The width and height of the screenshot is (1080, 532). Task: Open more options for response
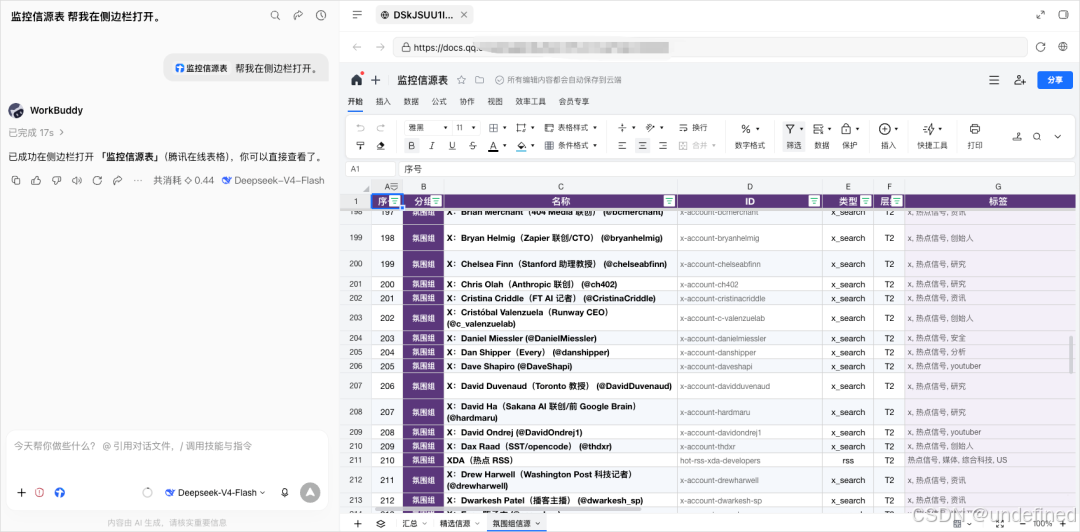pyautogui.click(x=138, y=181)
